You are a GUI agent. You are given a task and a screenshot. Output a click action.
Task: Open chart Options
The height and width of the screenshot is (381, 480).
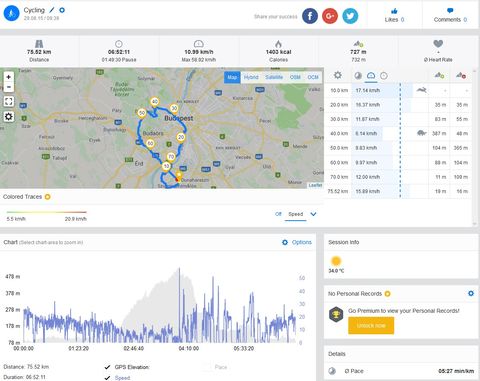297,242
